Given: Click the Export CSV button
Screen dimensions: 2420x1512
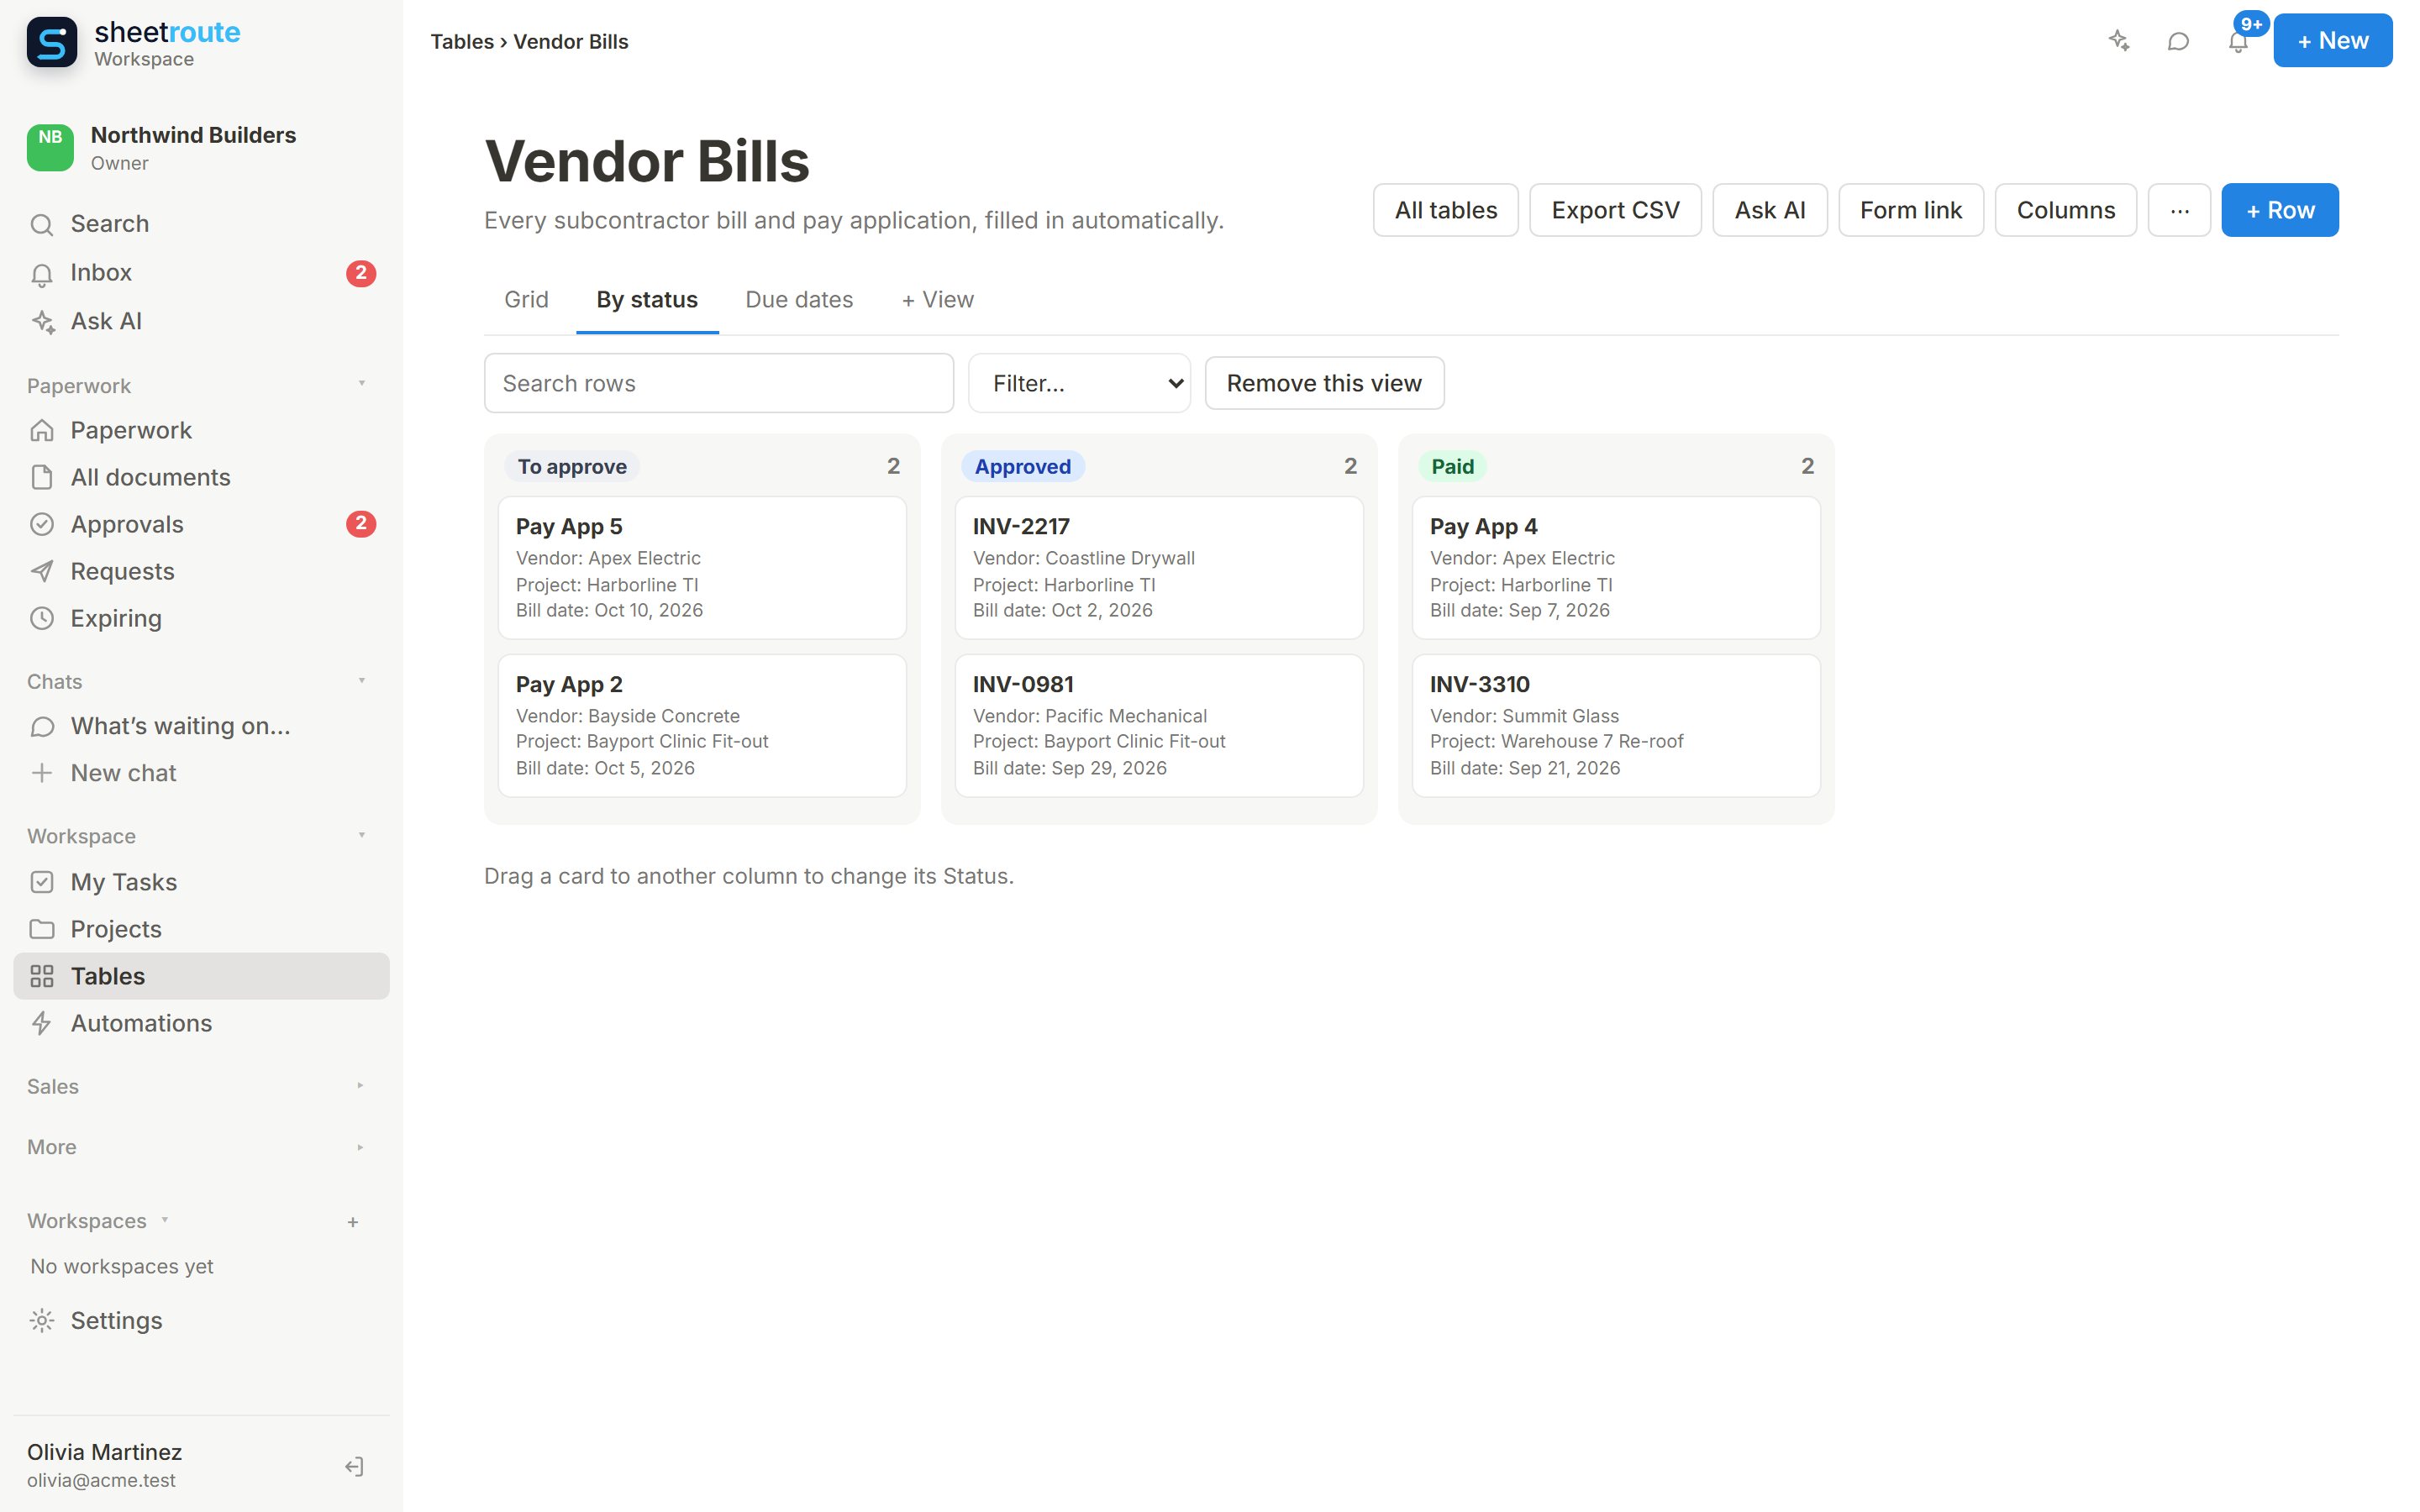Looking at the screenshot, I should tap(1615, 210).
